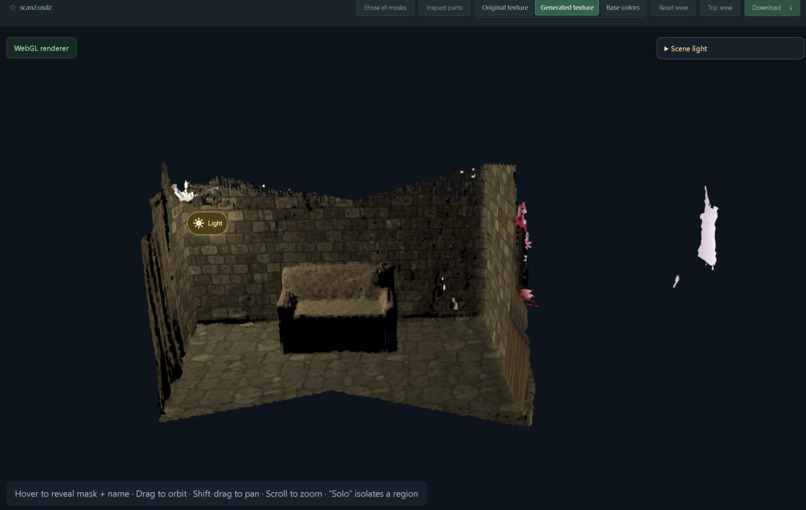The width and height of the screenshot is (806, 510).
Task: Click the download arrow icon
Action: (791, 8)
